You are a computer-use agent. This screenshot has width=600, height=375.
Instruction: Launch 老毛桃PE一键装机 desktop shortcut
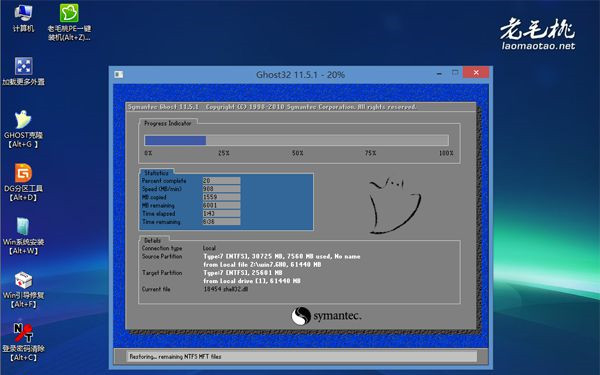69,22
